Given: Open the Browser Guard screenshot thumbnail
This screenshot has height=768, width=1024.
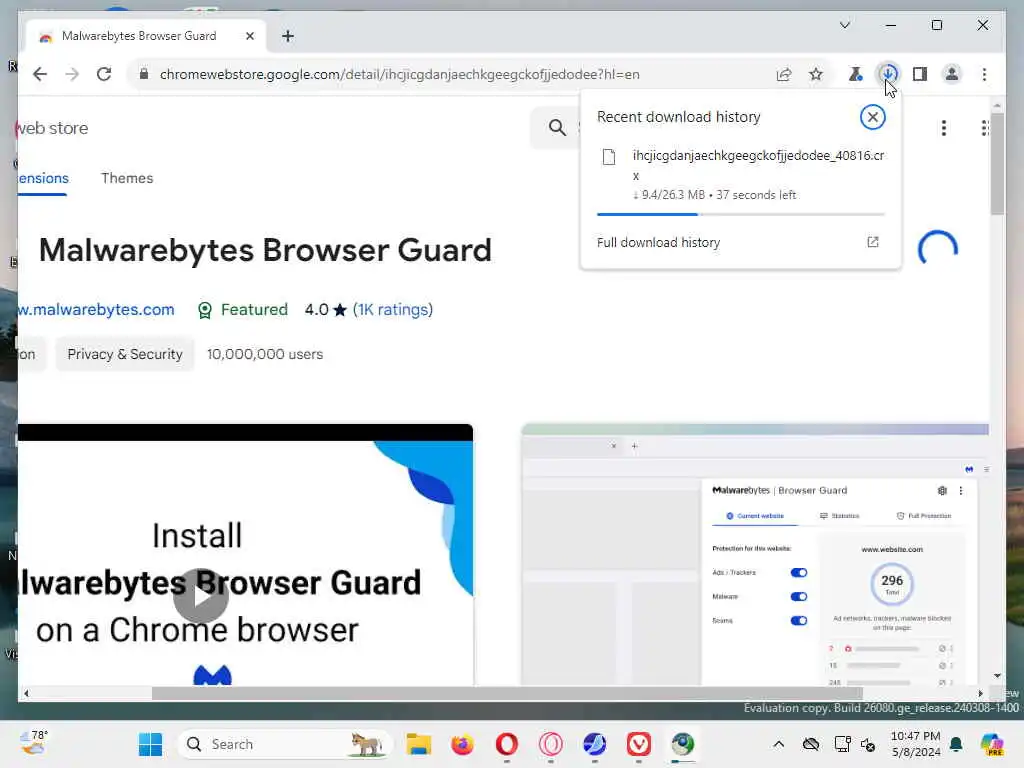Looking at the screenshot, I should point(755,554).
